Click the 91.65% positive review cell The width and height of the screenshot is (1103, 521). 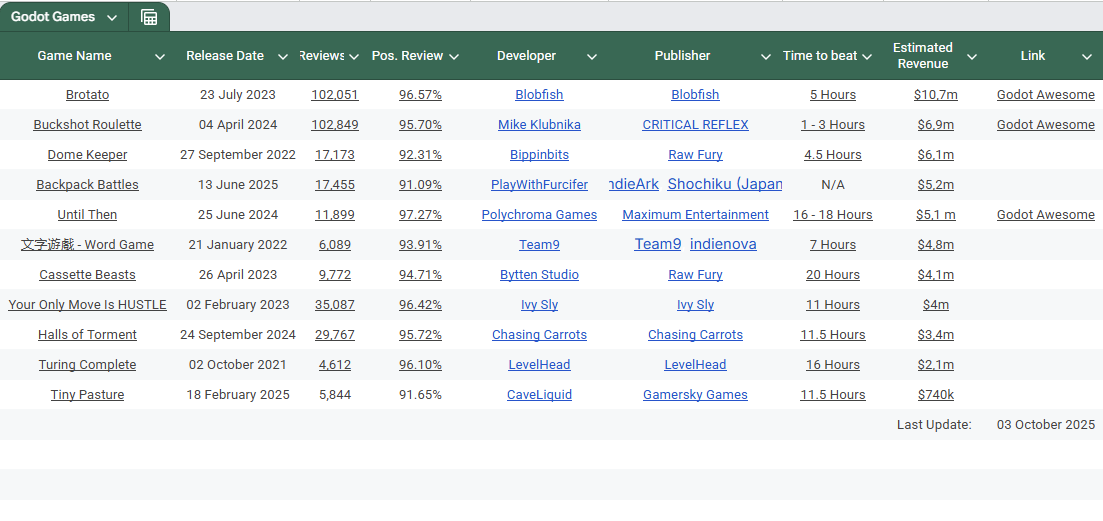[x=420, y=395]
